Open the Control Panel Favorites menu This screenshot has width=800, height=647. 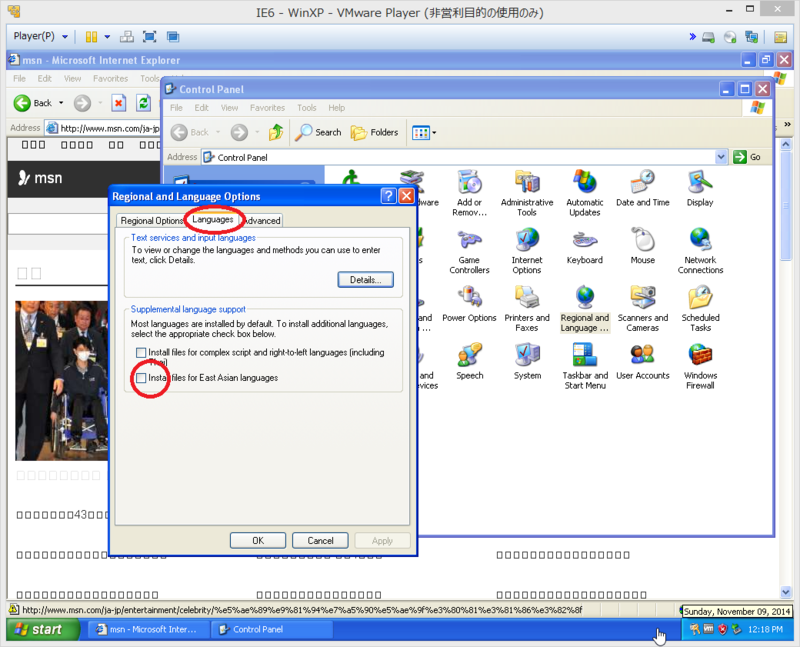[x=267, y=108]
